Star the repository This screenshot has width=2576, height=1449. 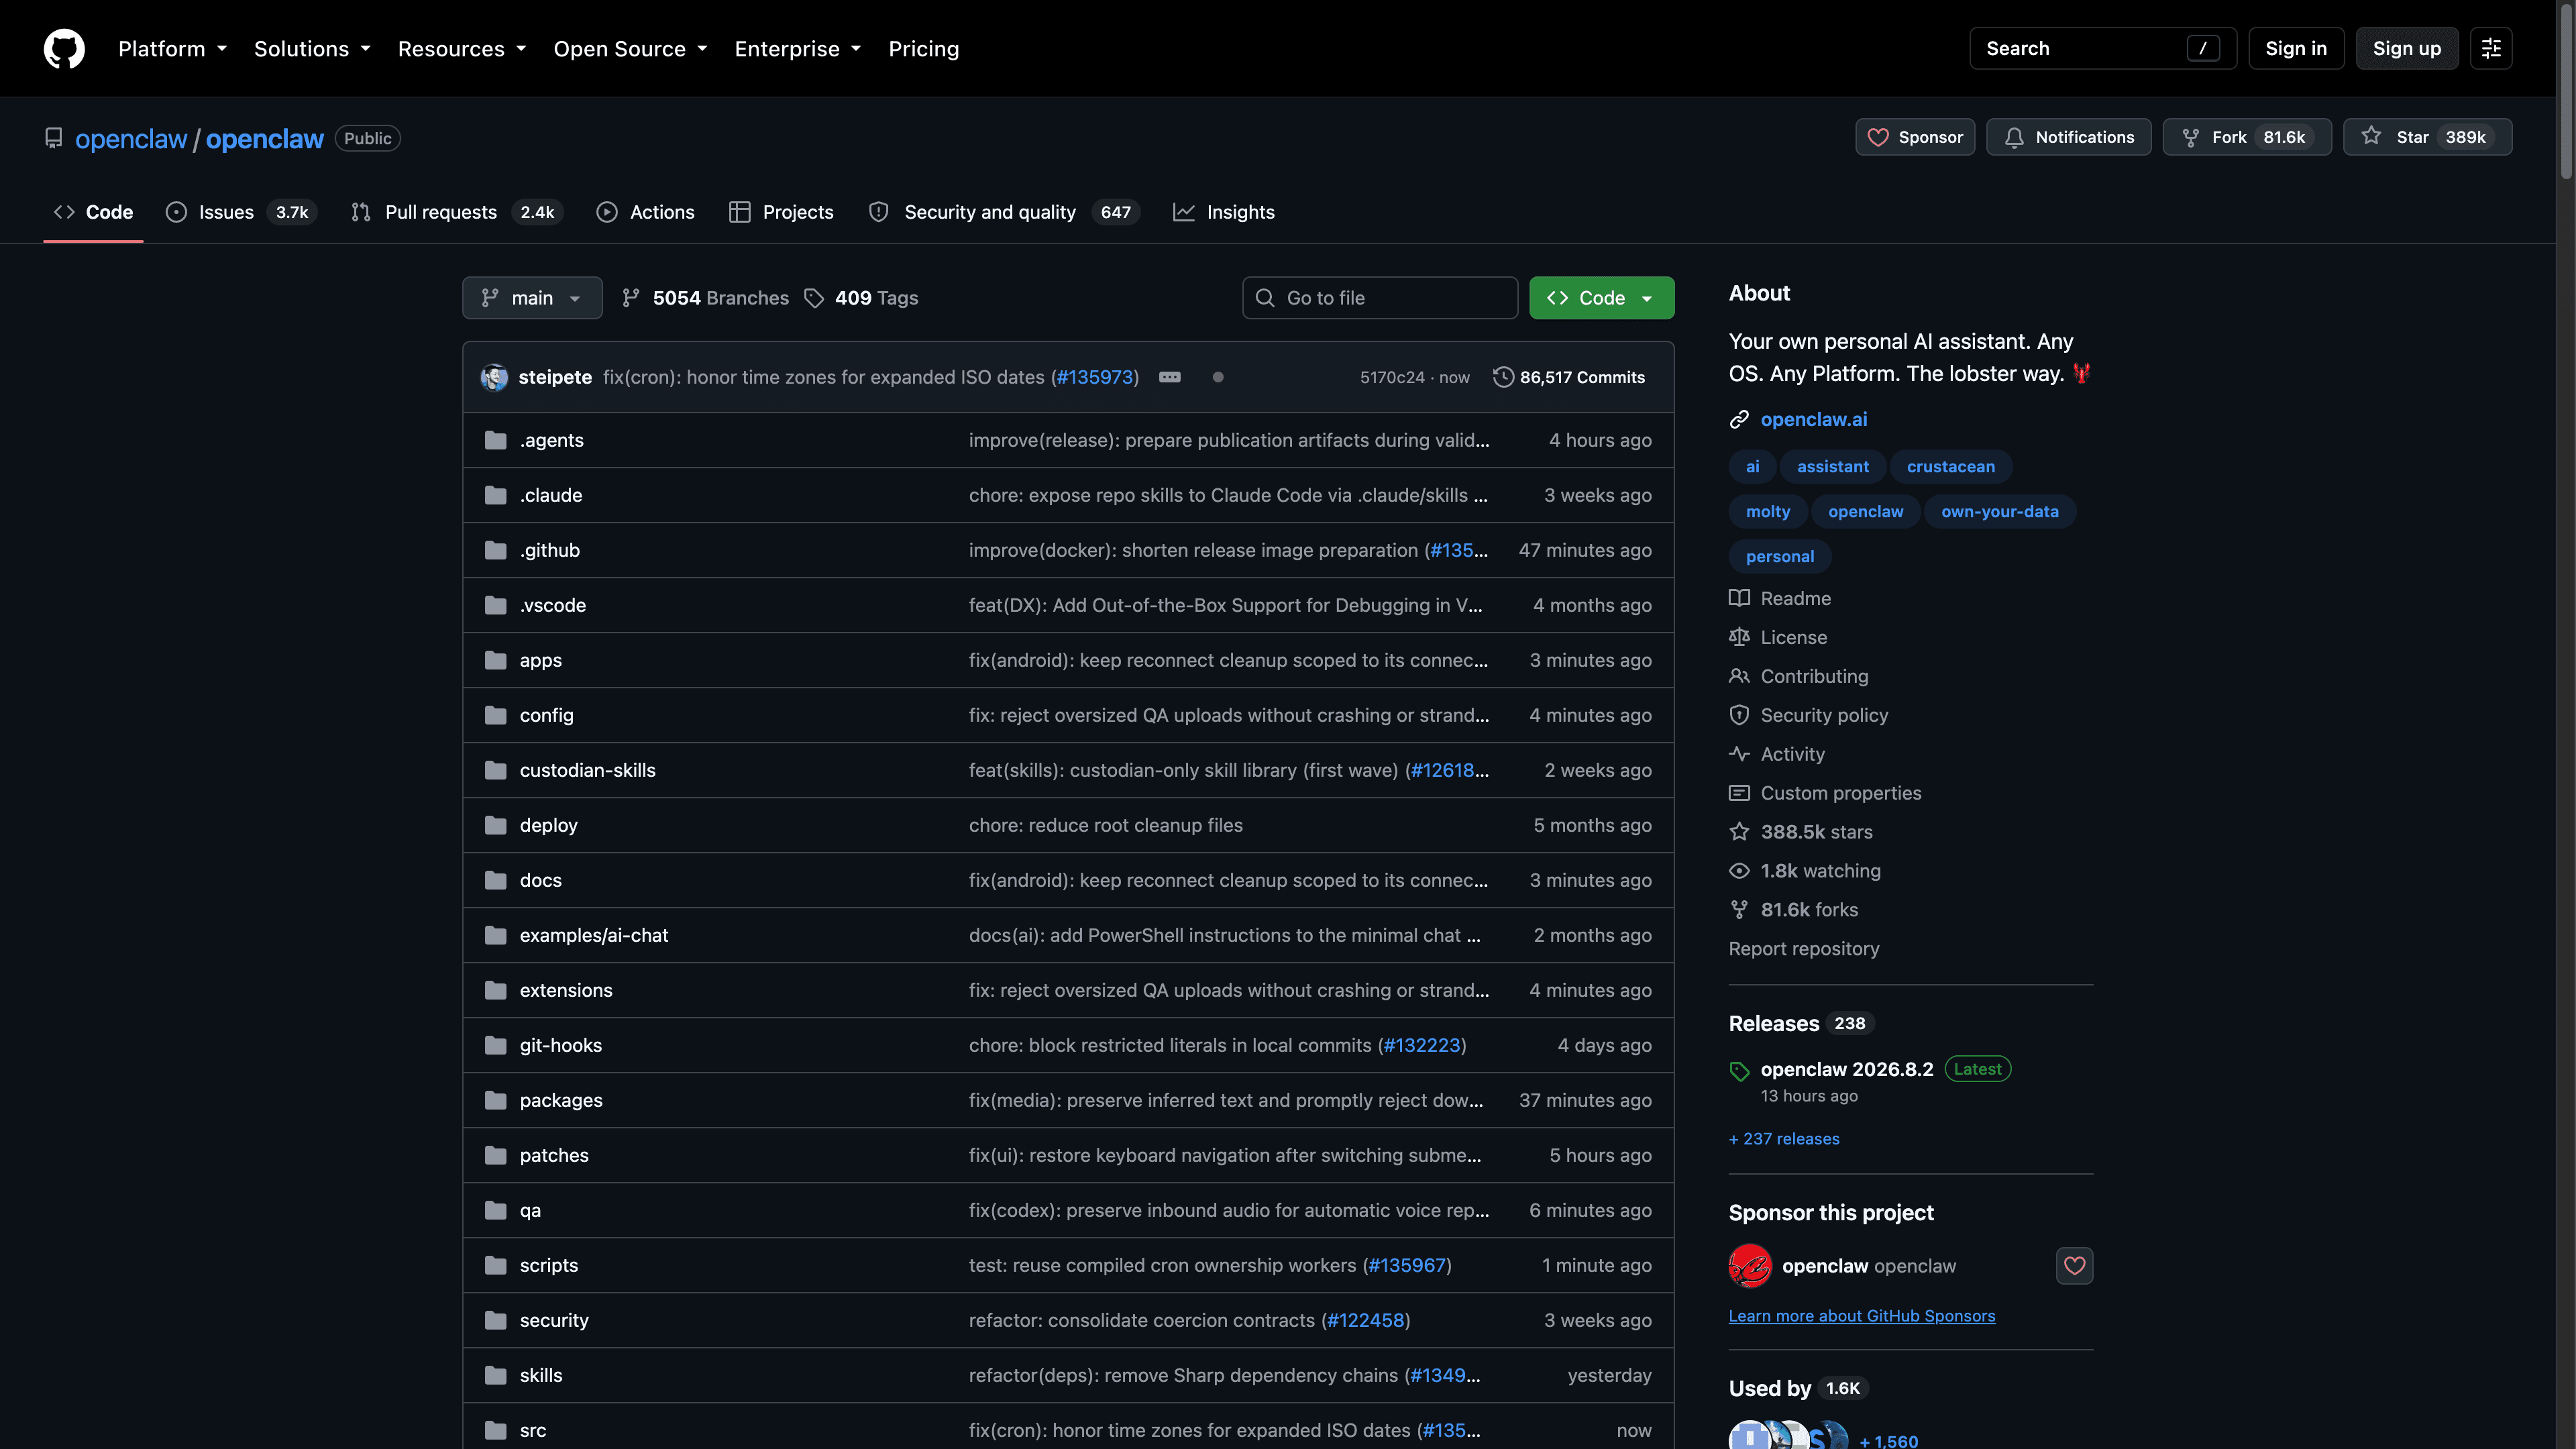point(2427,137)
